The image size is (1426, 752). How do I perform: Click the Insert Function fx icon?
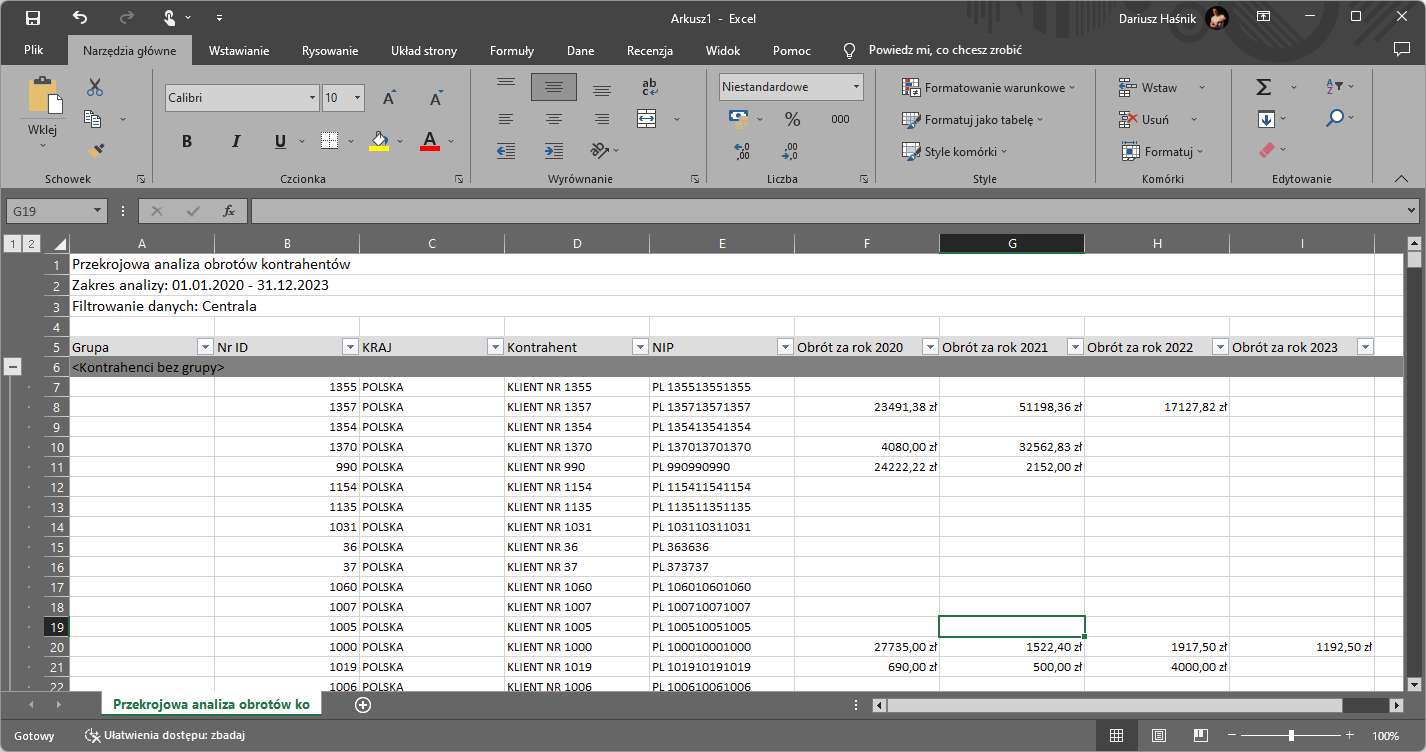(229, 211)
